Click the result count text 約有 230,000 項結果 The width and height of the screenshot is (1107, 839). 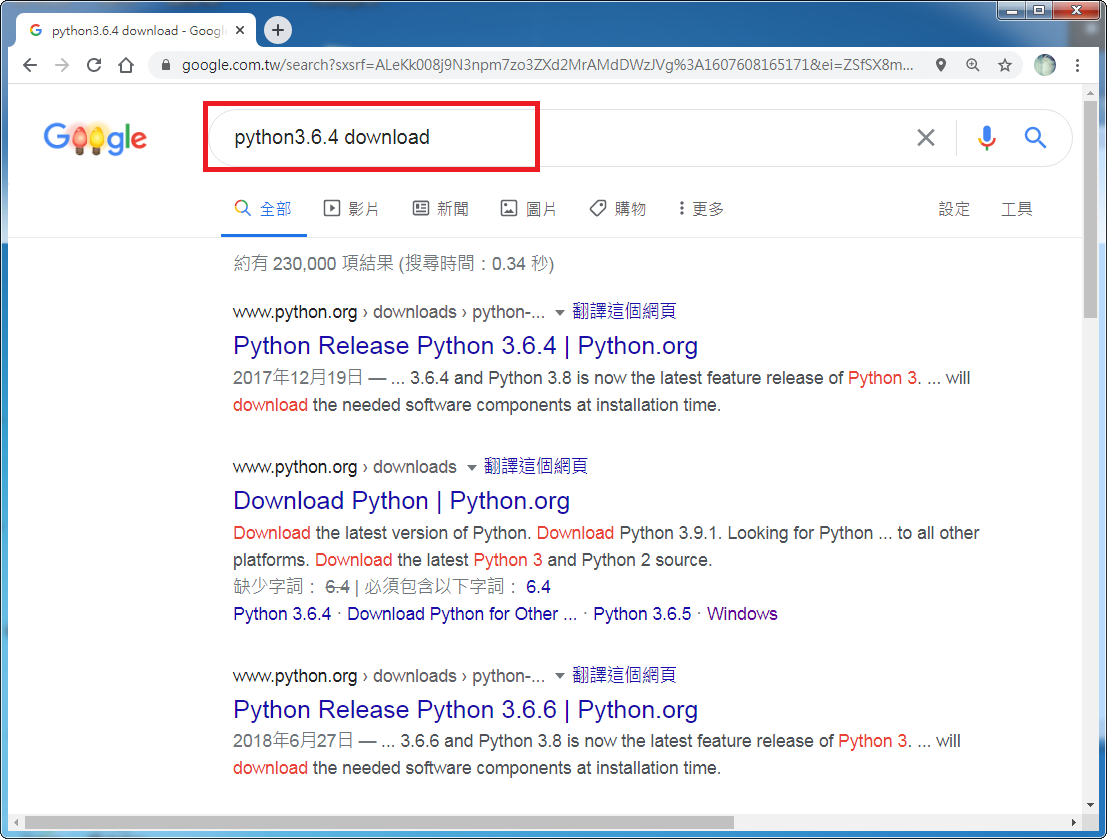[313, 263]
